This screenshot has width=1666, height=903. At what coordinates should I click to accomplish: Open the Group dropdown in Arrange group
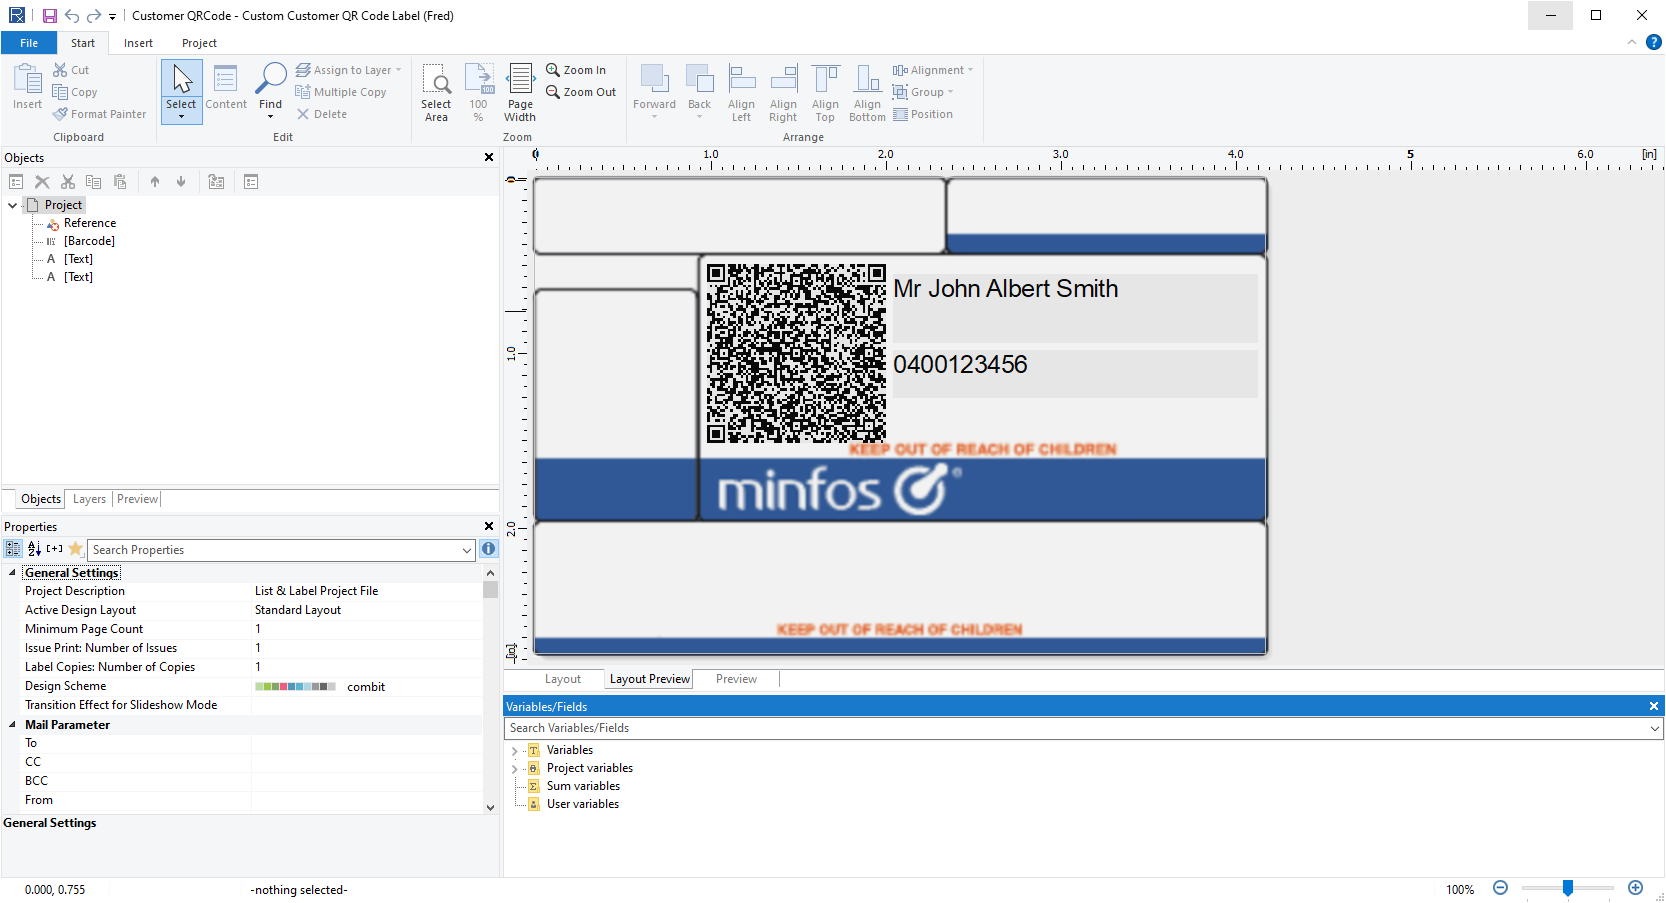[922, 92]
